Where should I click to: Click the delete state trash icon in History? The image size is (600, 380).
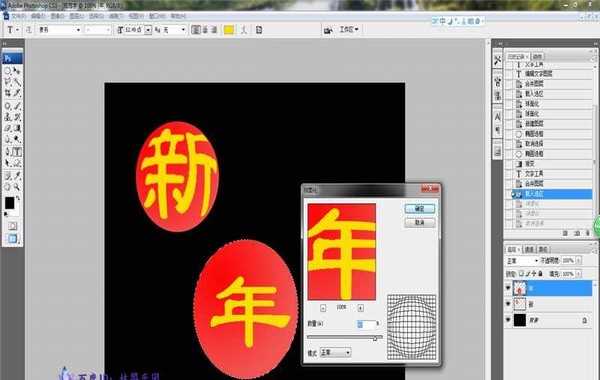pyautogui.click(x=588, y=233)
